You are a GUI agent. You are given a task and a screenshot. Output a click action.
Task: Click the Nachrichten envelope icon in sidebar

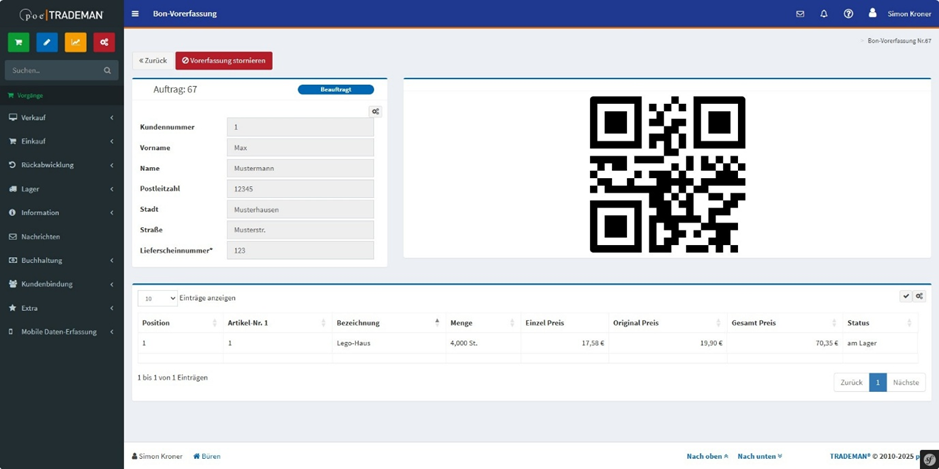click(x=13, y=237)
